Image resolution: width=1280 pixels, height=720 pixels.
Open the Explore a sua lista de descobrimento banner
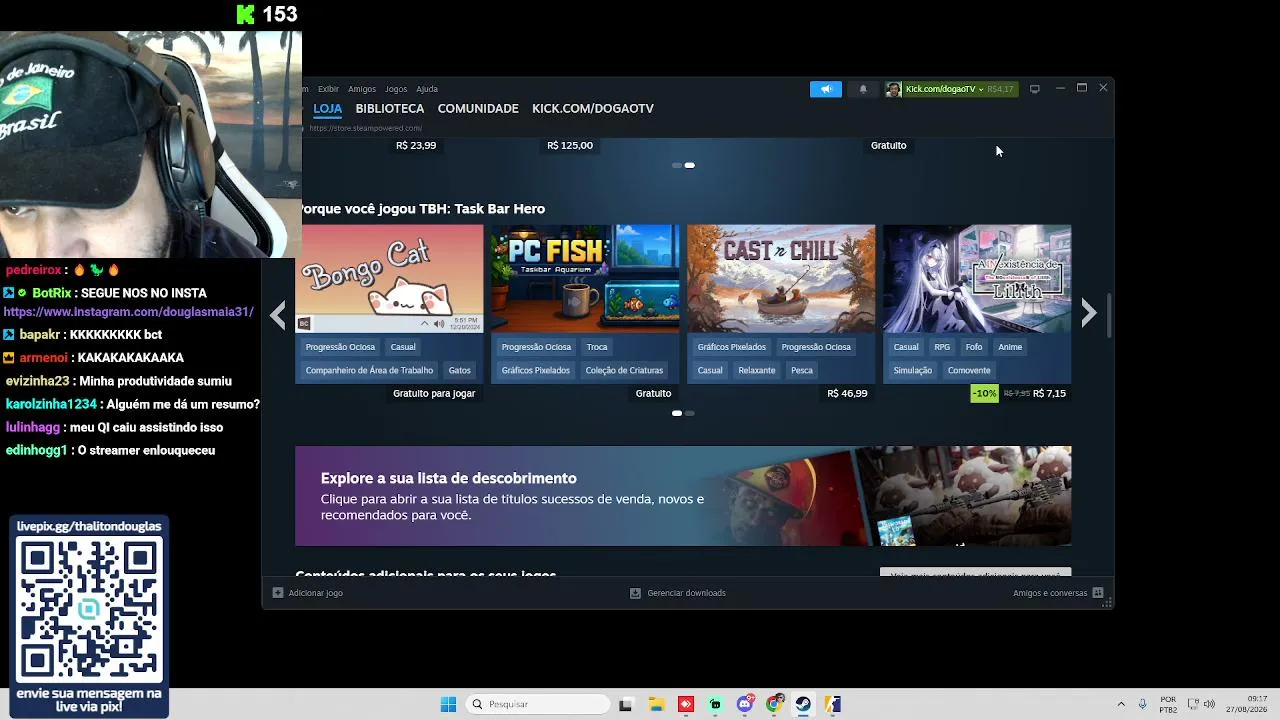point(683,496)
